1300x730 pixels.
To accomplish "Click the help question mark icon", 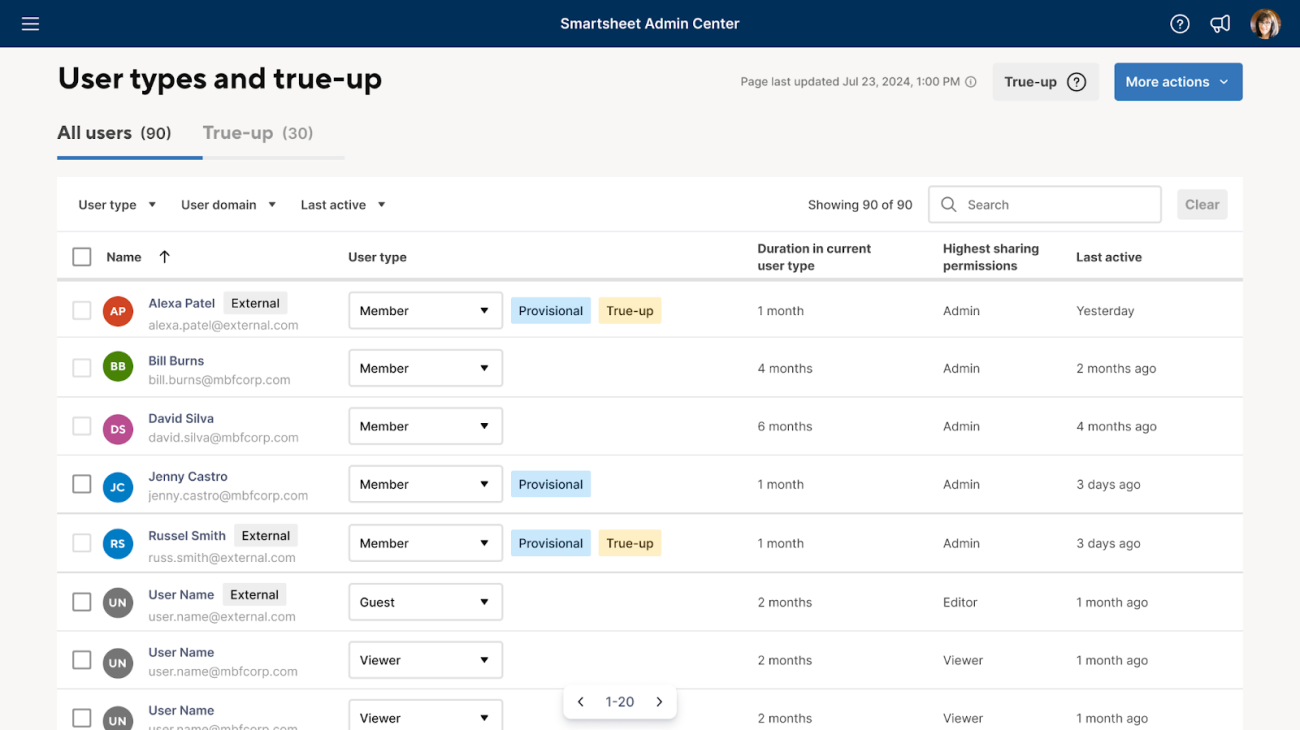I will pos(1179,23).
